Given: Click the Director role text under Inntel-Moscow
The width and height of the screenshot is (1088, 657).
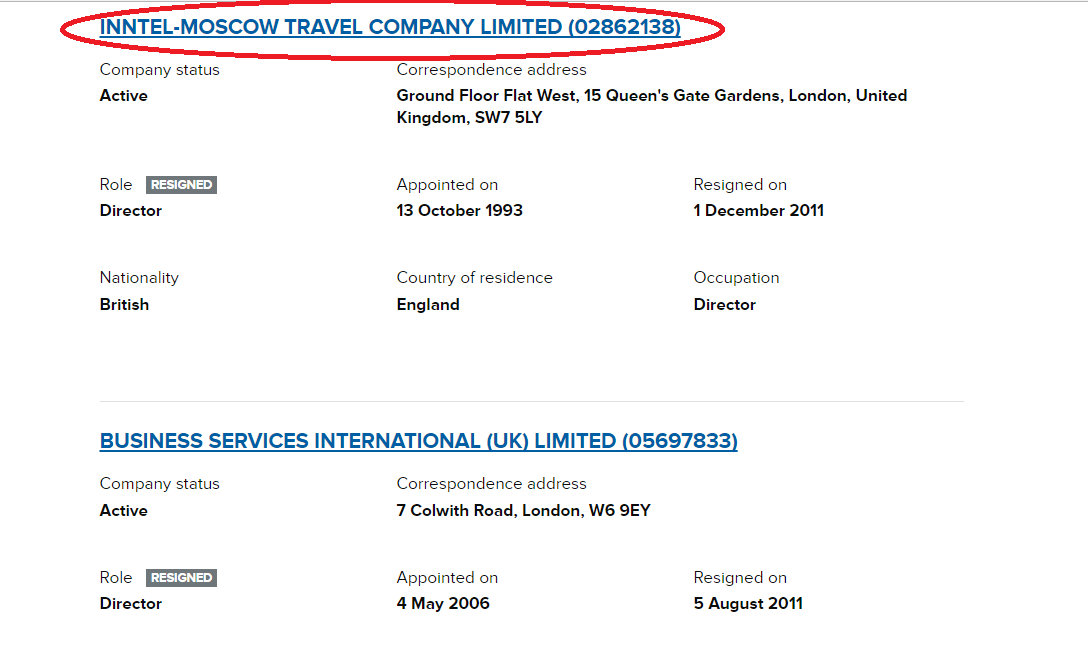Looking at the screenshot, I should tap(130, 211).
